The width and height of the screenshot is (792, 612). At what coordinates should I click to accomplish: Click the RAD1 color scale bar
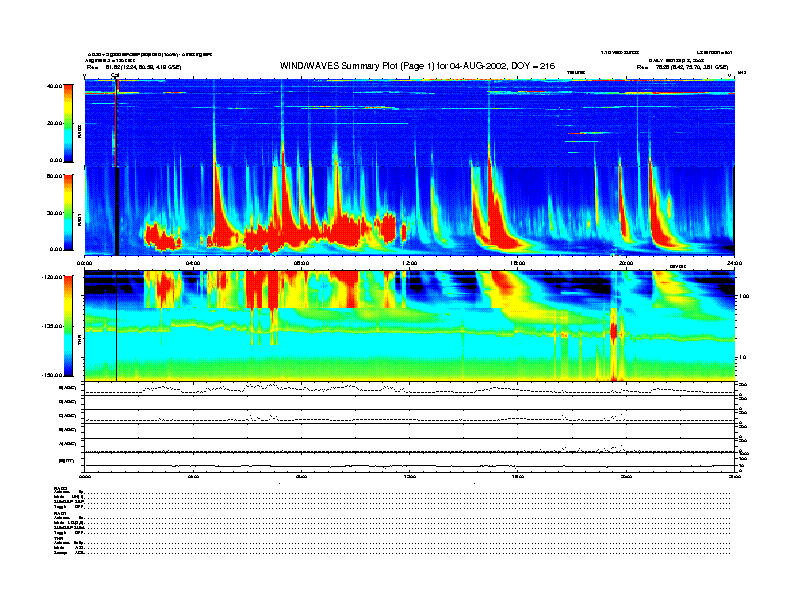68,212
